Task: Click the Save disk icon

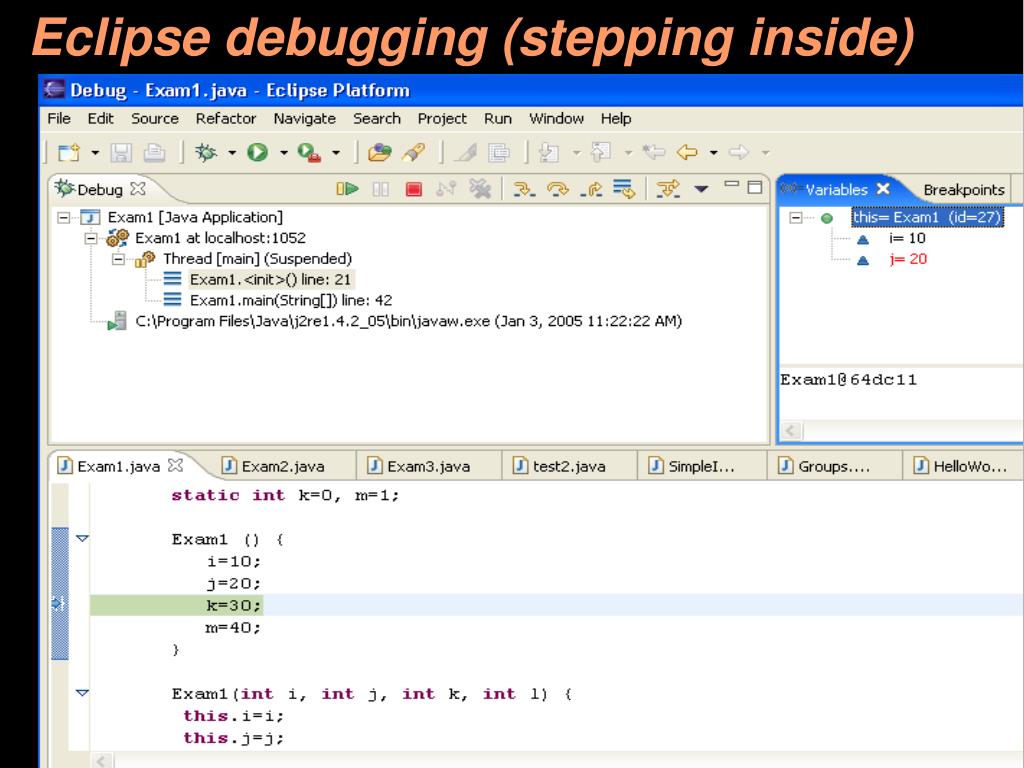Action: [121, 153]
